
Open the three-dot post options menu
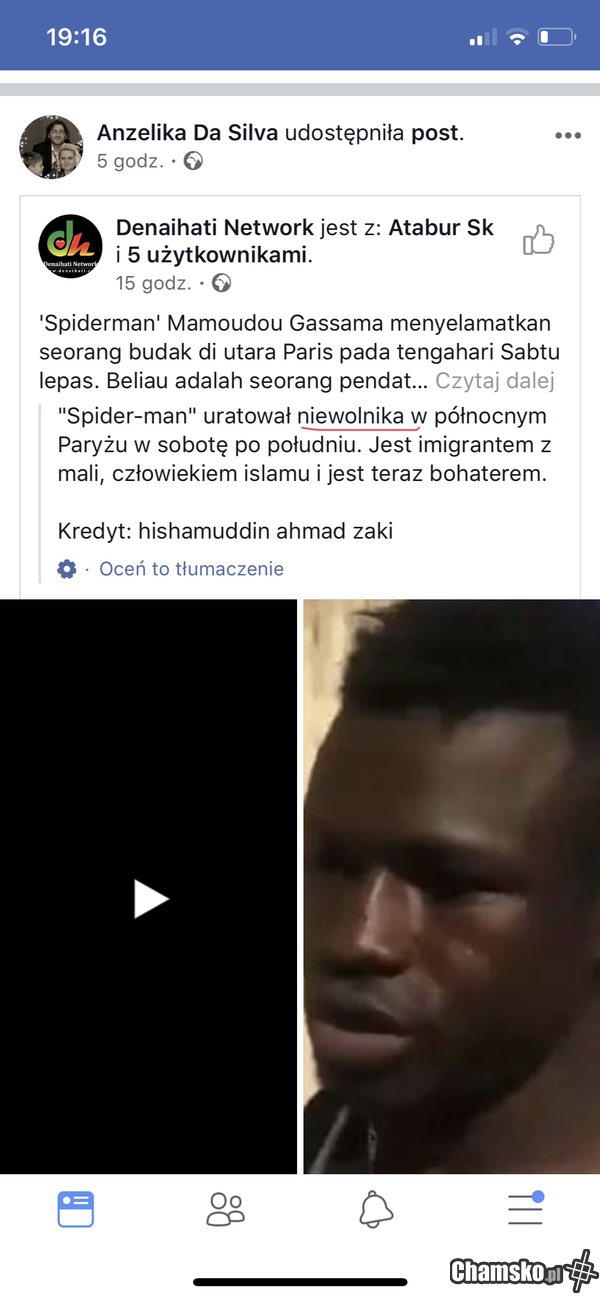[x=568, y=136]
